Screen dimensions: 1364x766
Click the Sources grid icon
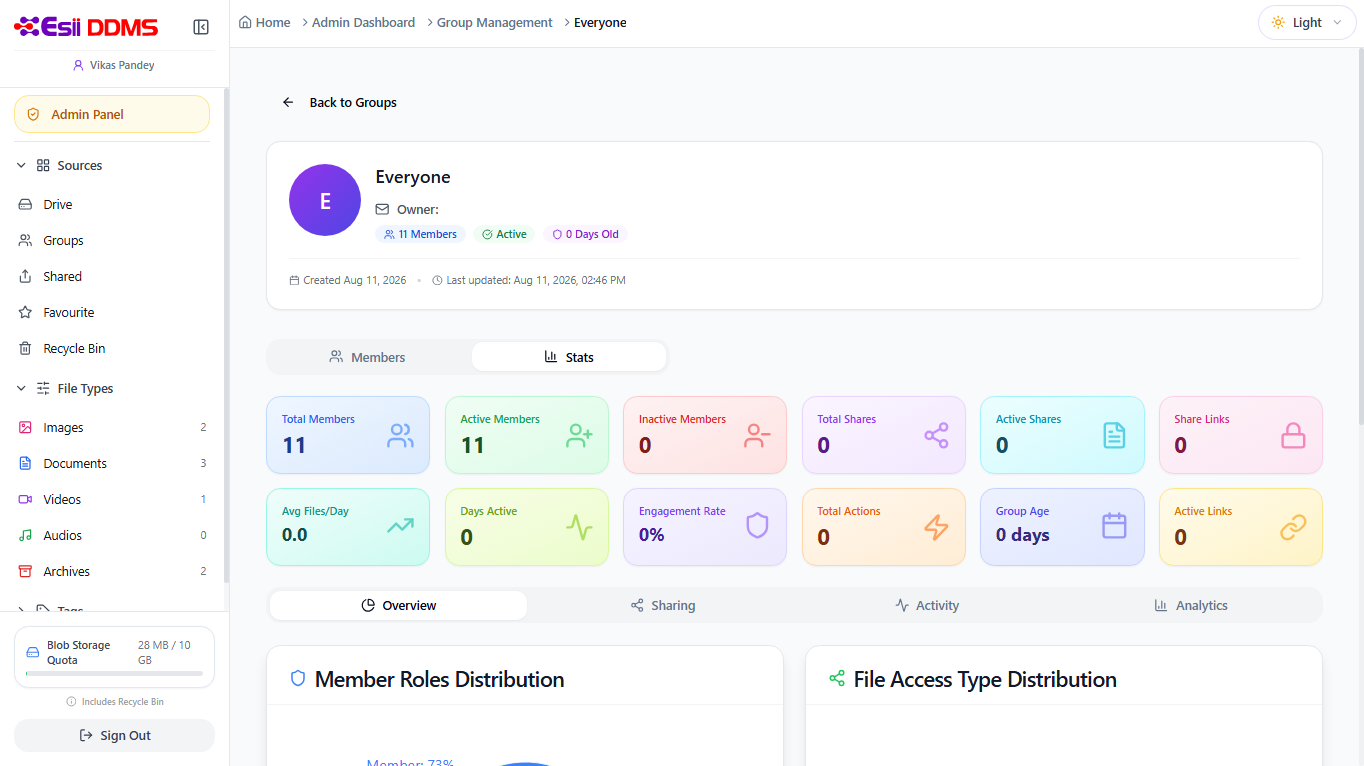tap(43, 165)
